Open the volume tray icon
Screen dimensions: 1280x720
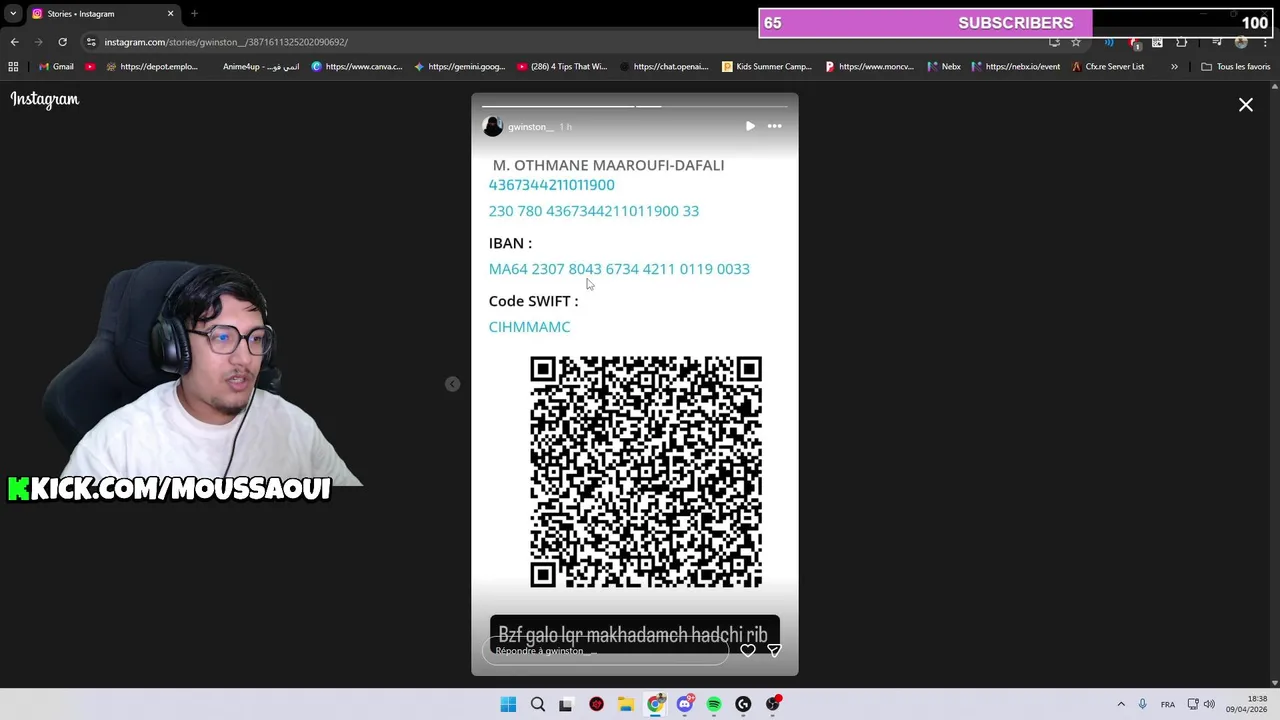pos(1209,704)
